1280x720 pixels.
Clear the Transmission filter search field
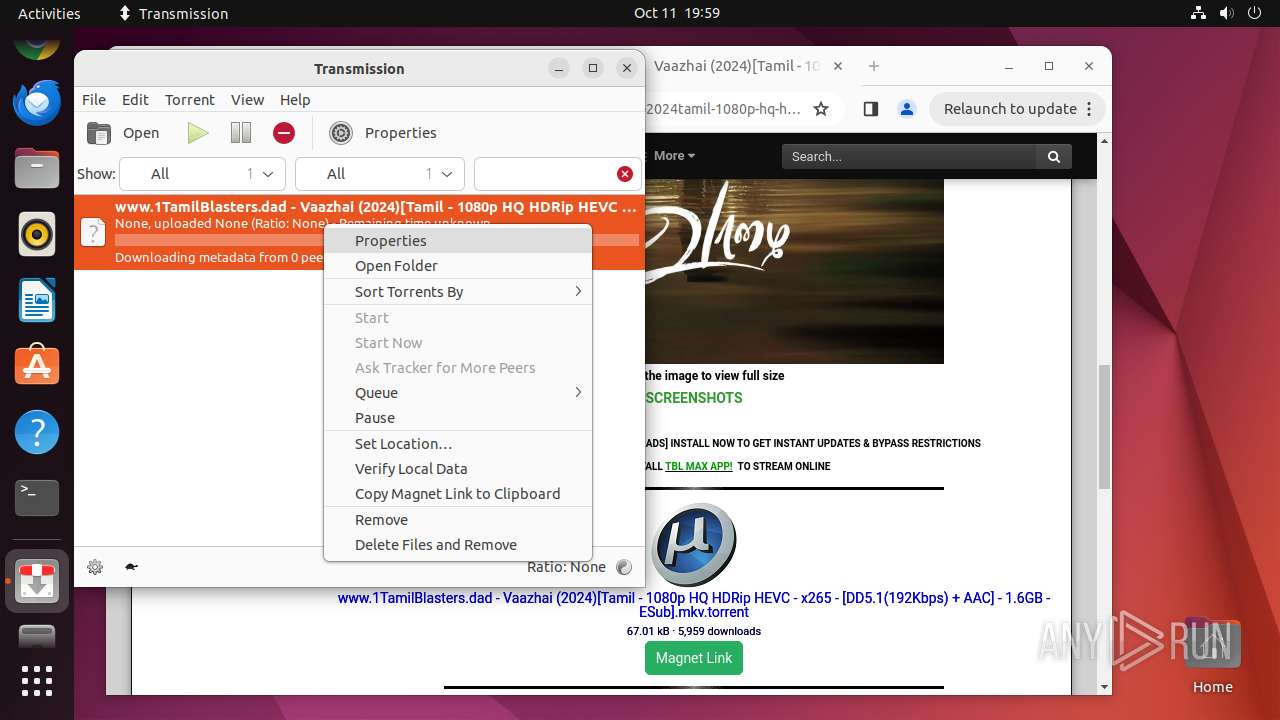point(625,174)
